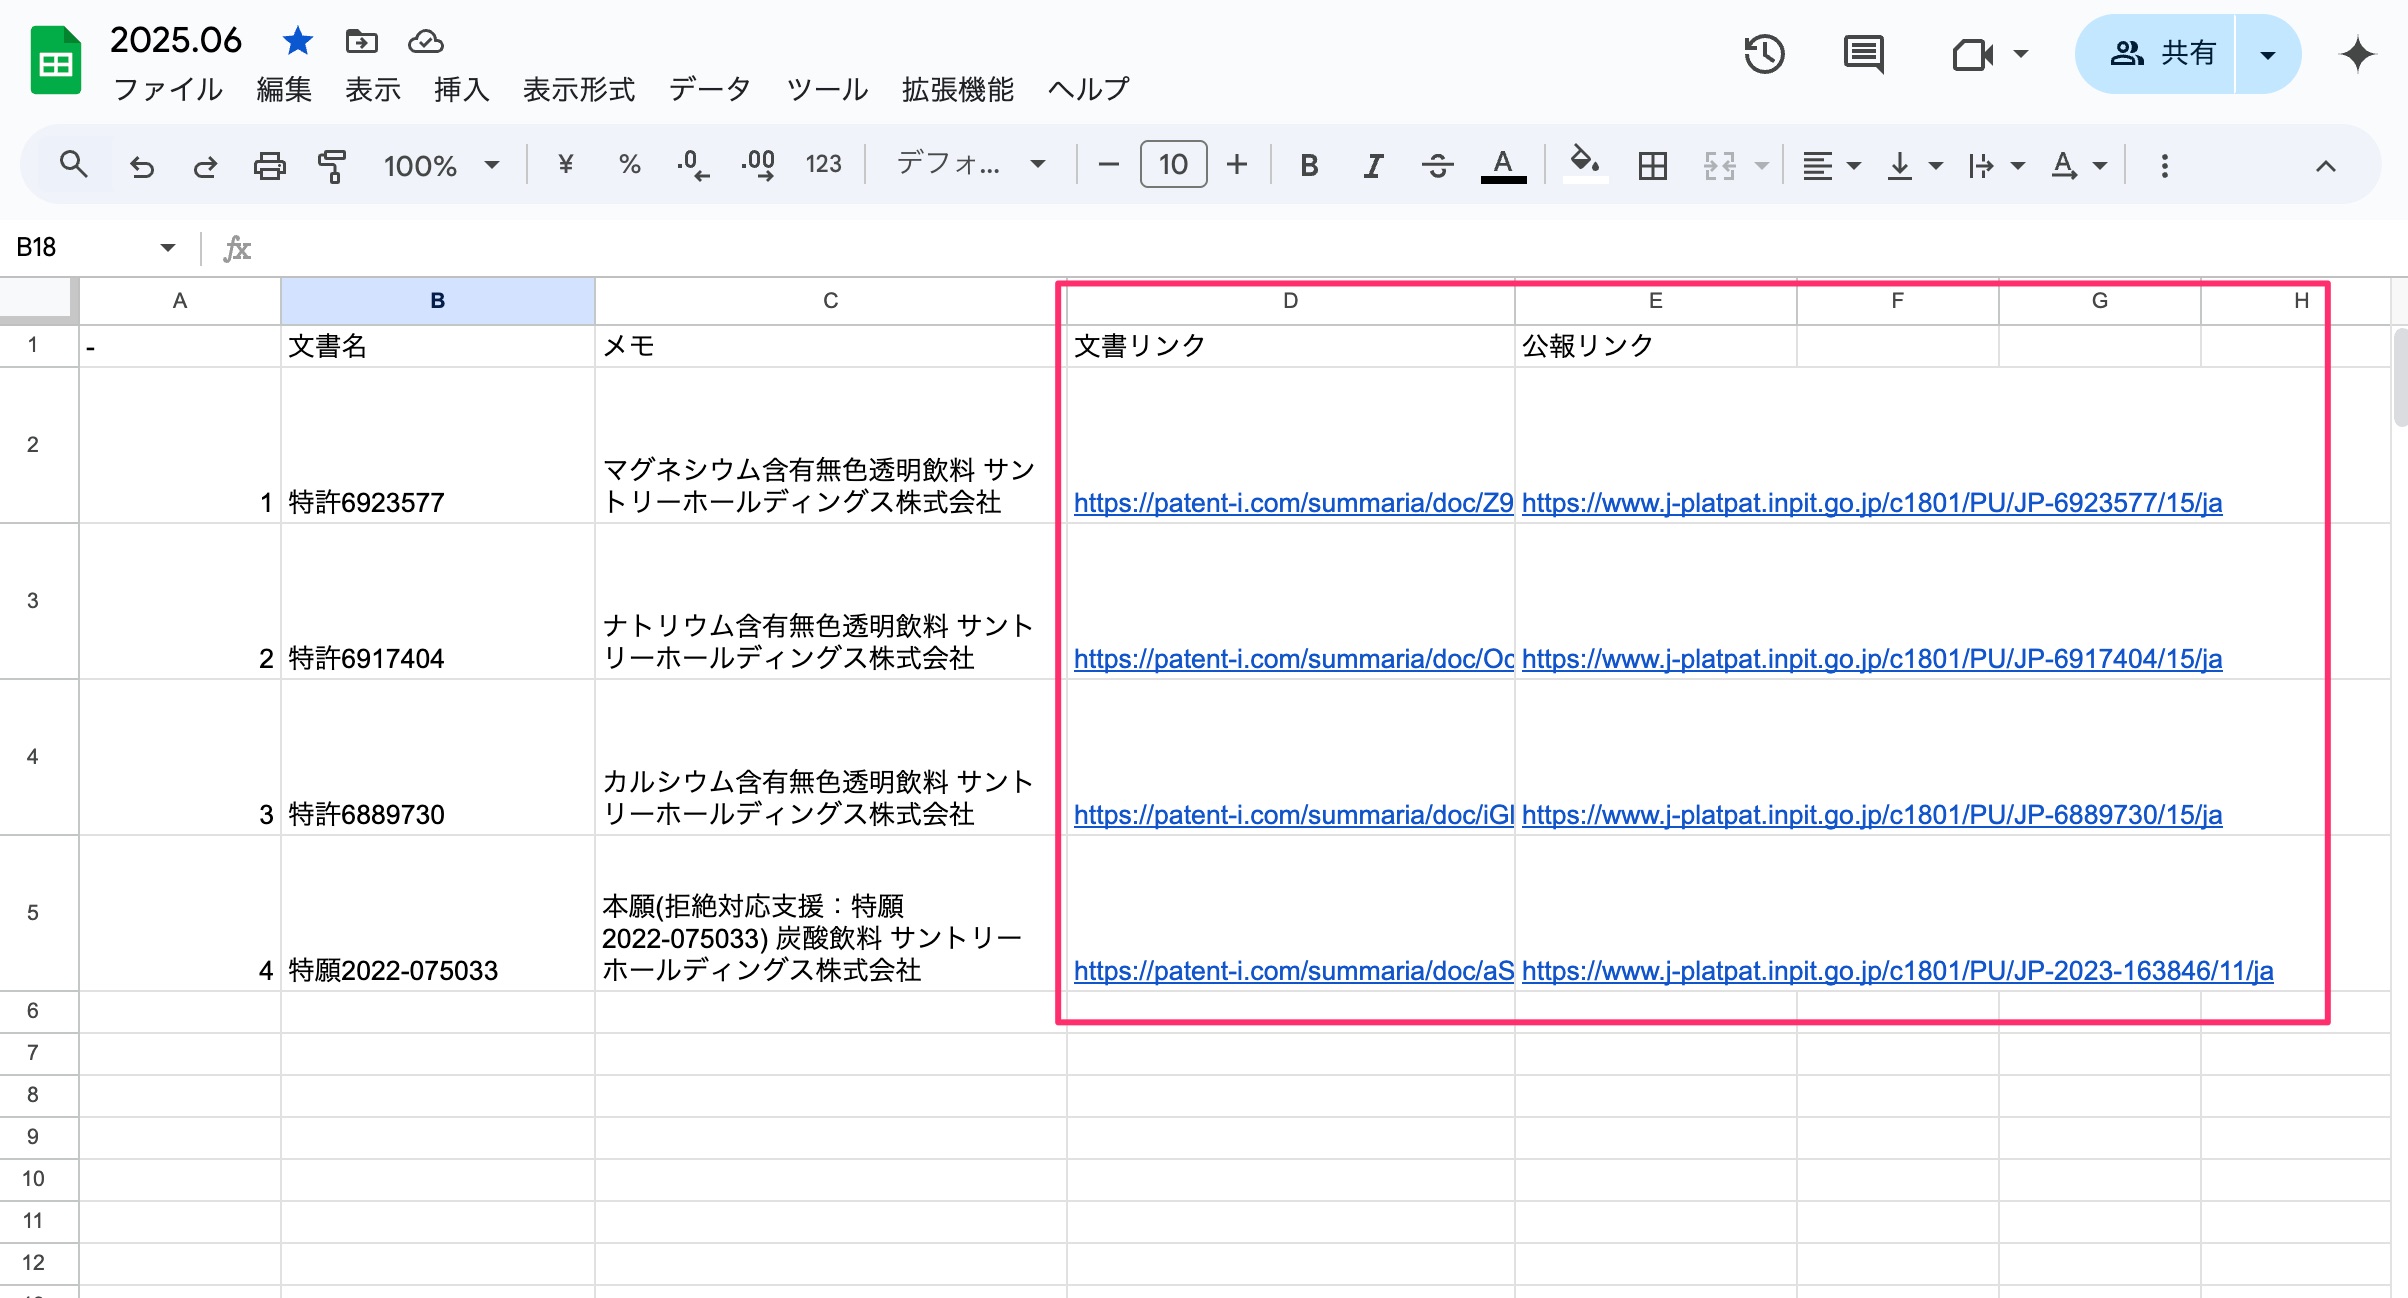Increase decimal places
Screen dimensions: 2408x1298
pos(758,165)
